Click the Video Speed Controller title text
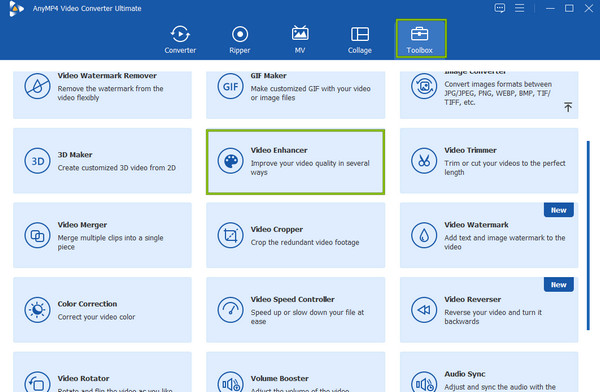This screenshot has height=392, width=600. click(292, 299)
